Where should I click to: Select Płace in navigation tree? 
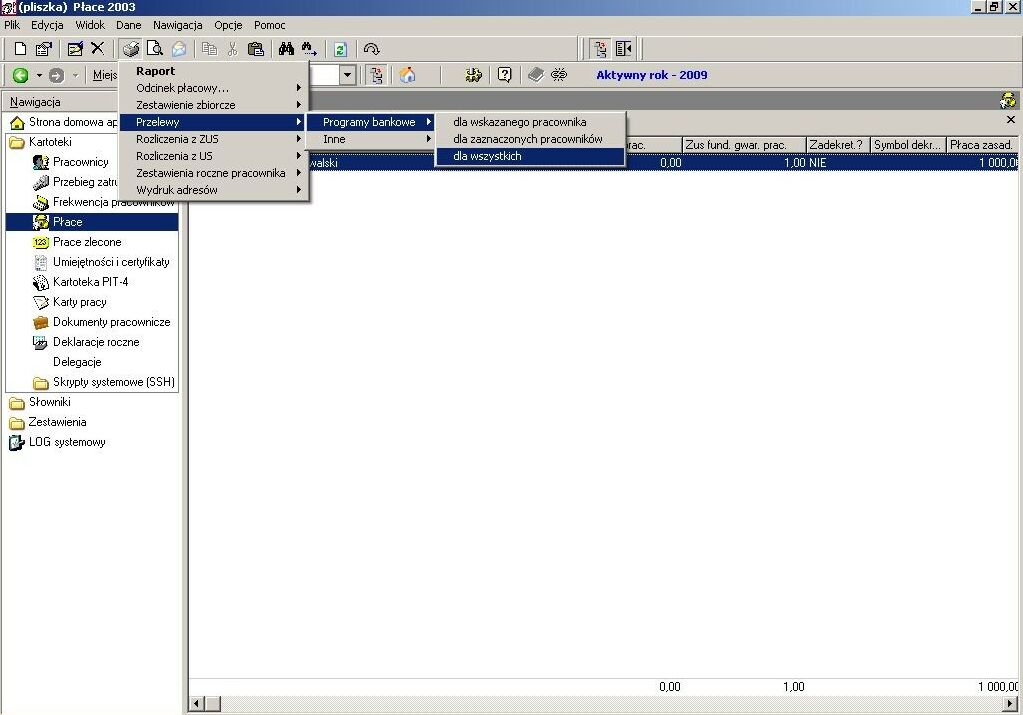[x=92, y=222]
